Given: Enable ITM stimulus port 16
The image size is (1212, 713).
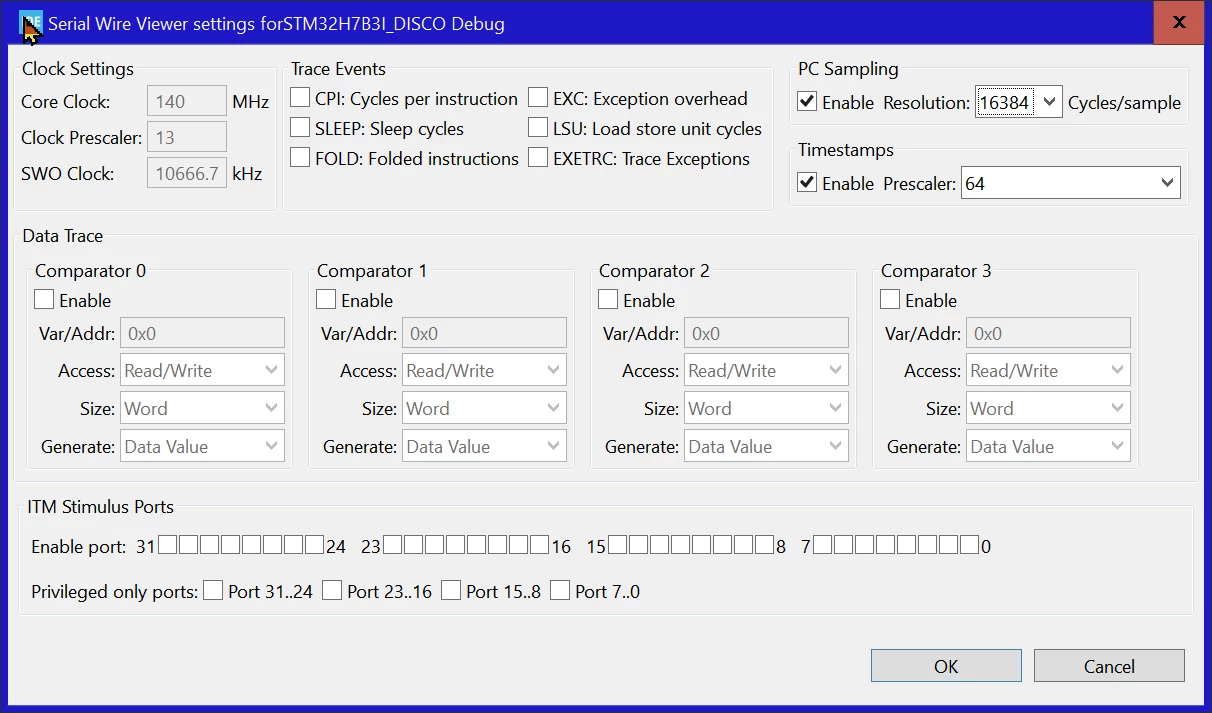Looking at the screenshot, I should pyautogui.click(x=540, y=545).
